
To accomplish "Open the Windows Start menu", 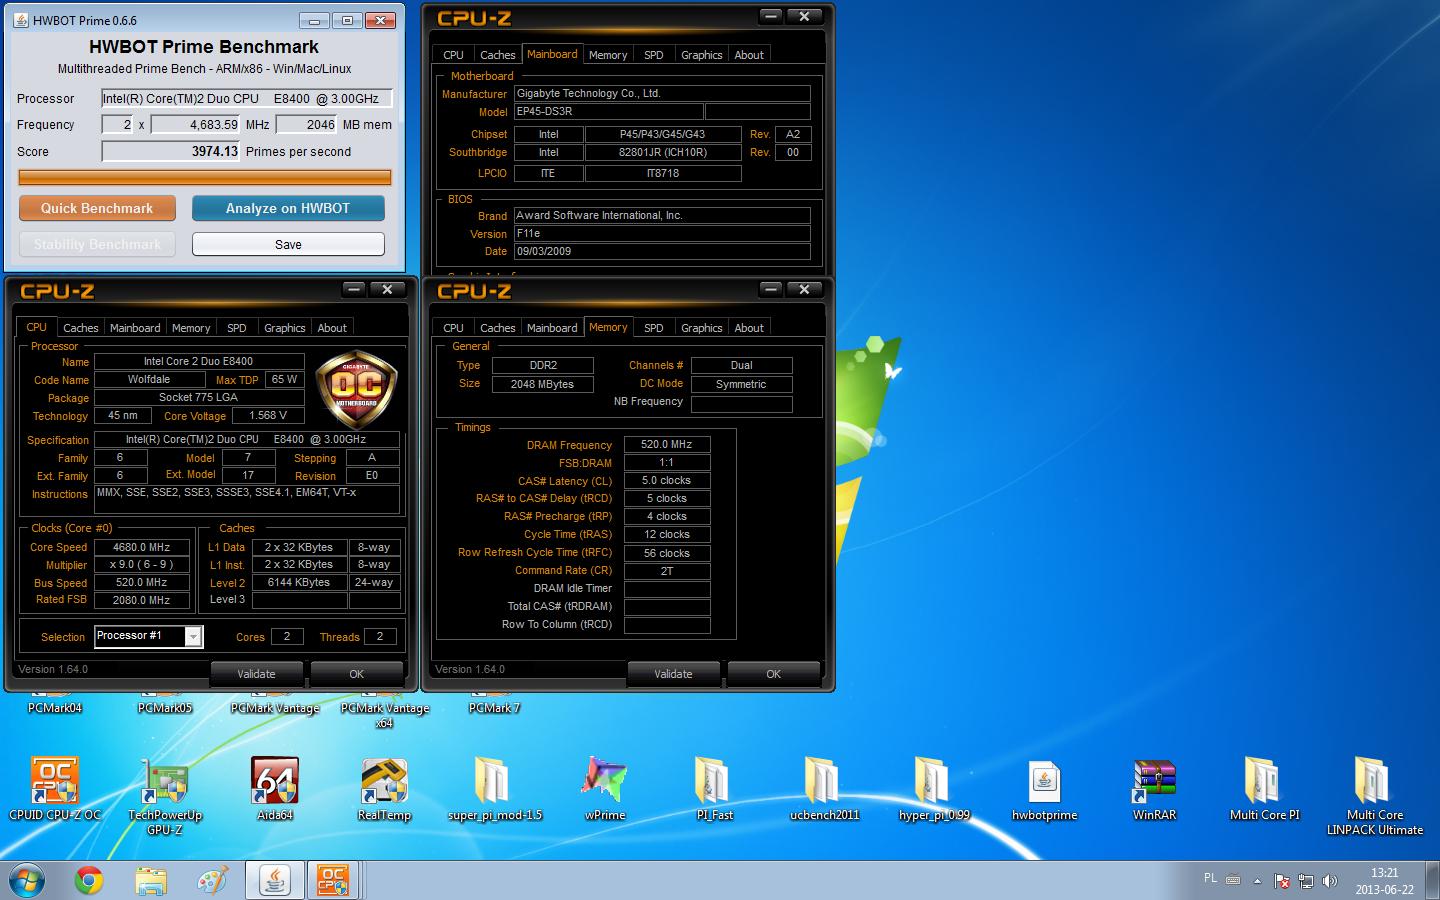I will pos(27,880).
